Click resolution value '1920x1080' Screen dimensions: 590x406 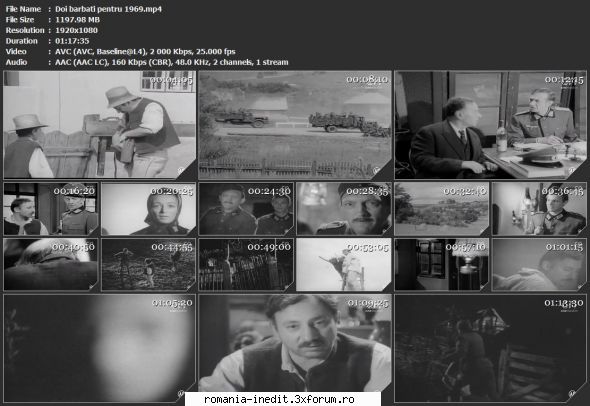76,30
